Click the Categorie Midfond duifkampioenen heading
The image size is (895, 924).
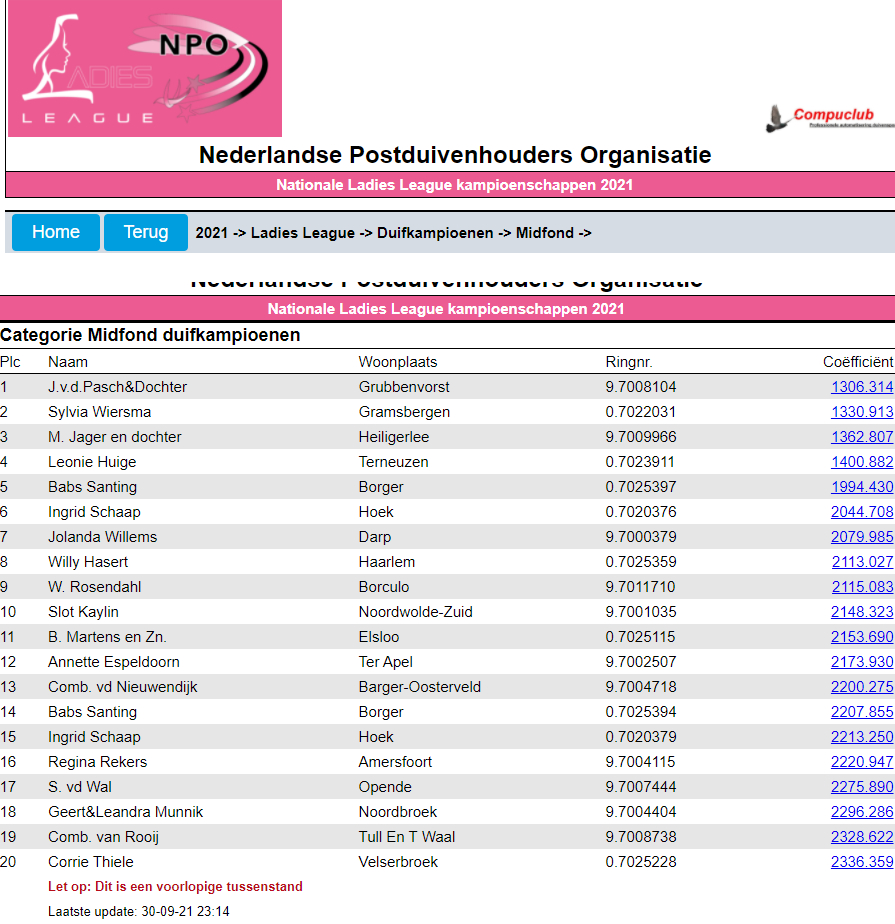click(x=150, y=335)
